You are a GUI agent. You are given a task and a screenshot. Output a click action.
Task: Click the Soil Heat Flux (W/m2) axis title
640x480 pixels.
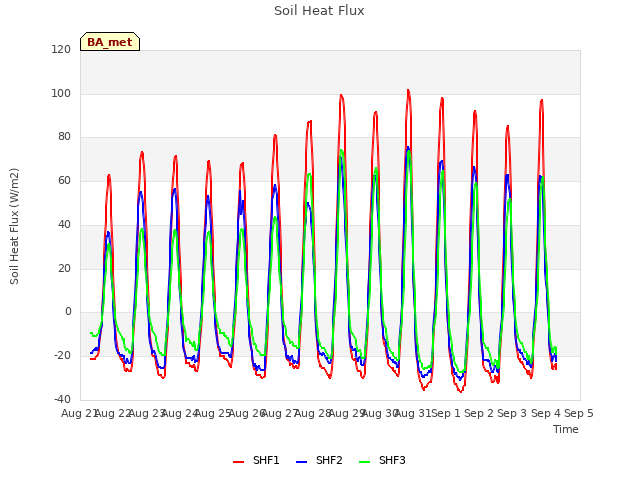(14, 226)
